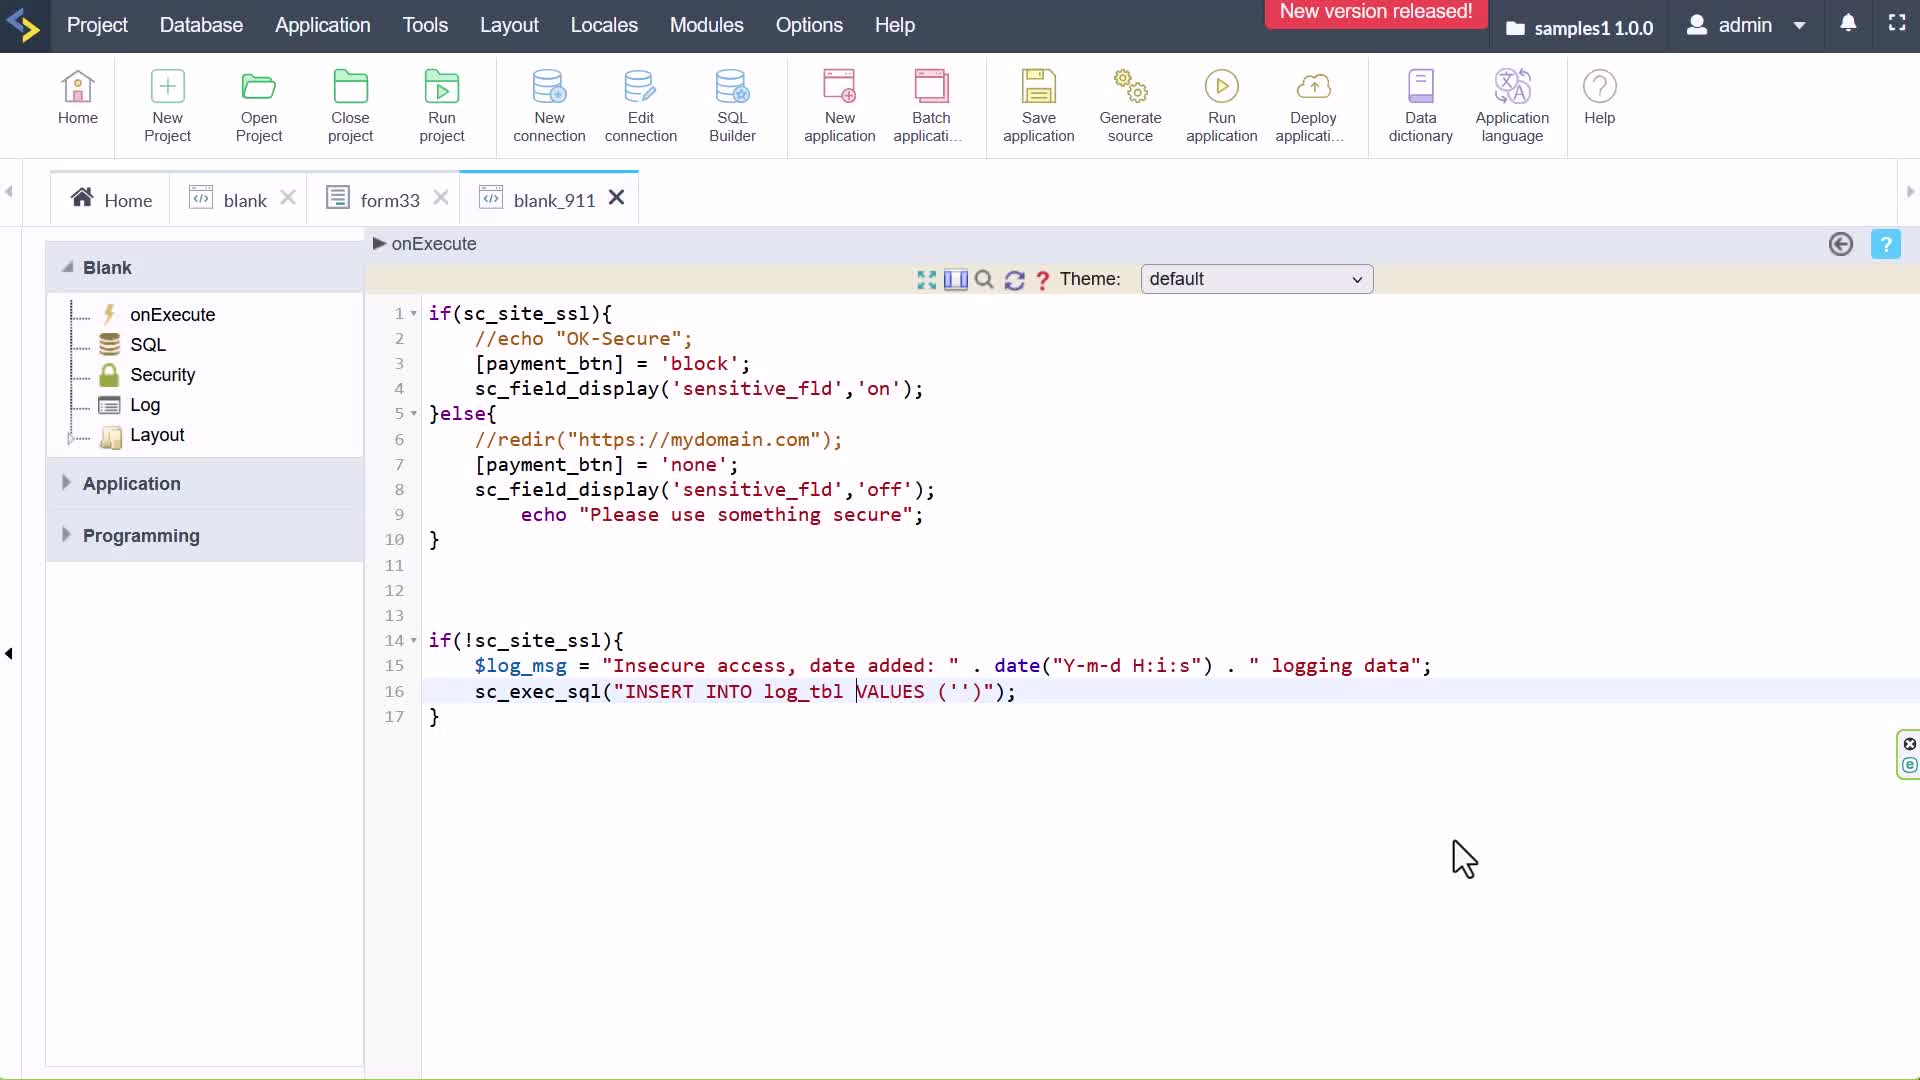Open the editor search magnifier

984,280
